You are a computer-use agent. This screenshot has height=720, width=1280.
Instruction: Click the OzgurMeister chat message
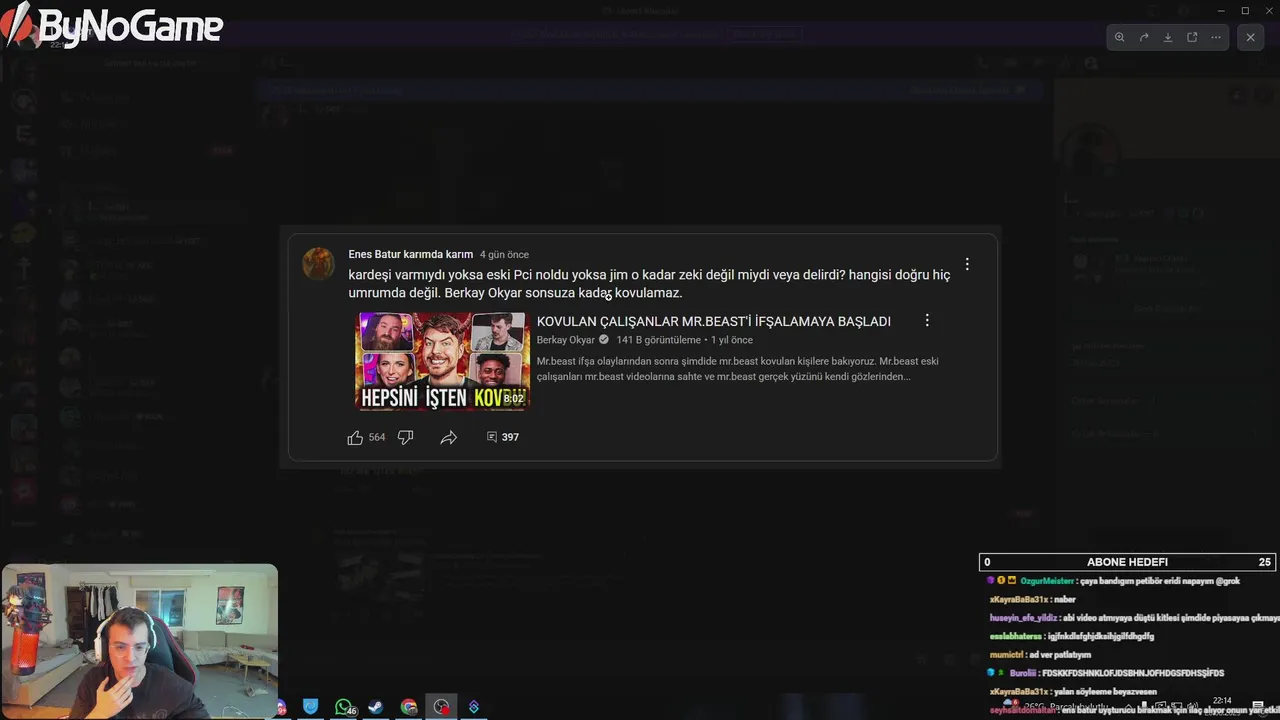tap(1113, 580)
